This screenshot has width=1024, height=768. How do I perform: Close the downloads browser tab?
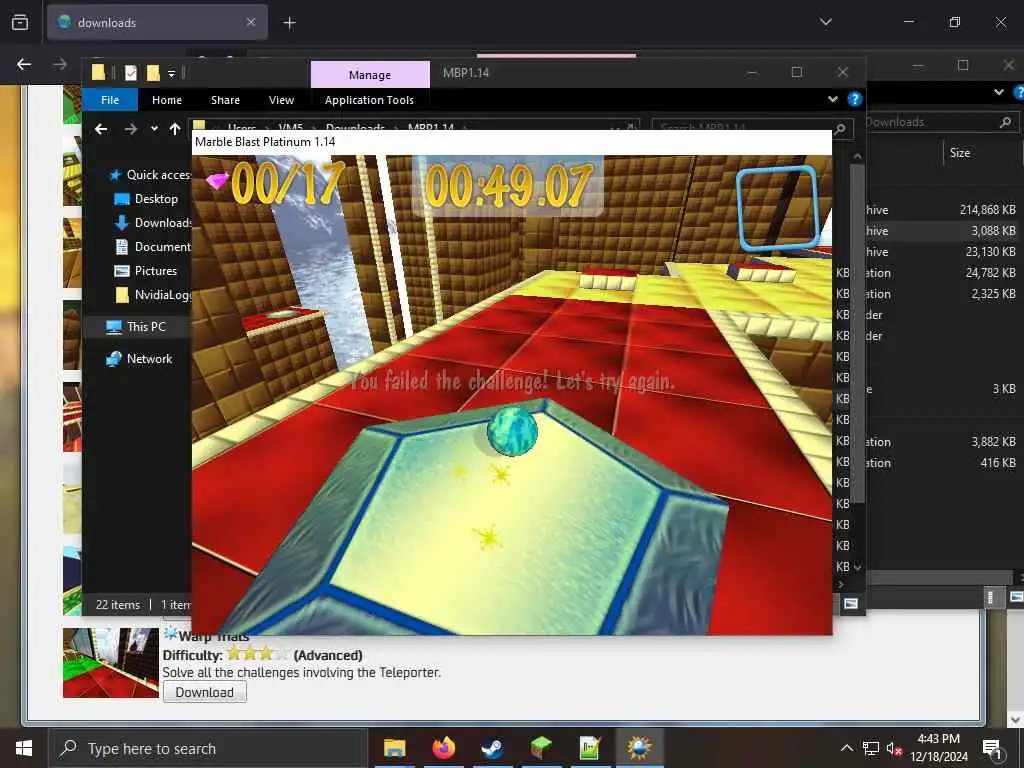pyautogui.click(x=251, y=22)
